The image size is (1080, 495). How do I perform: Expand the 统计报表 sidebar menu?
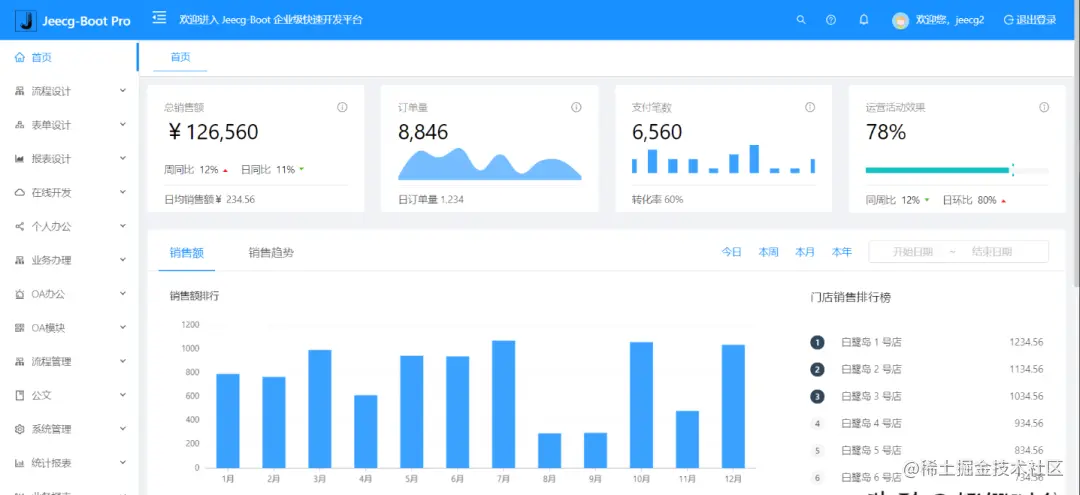click(69, 463)
